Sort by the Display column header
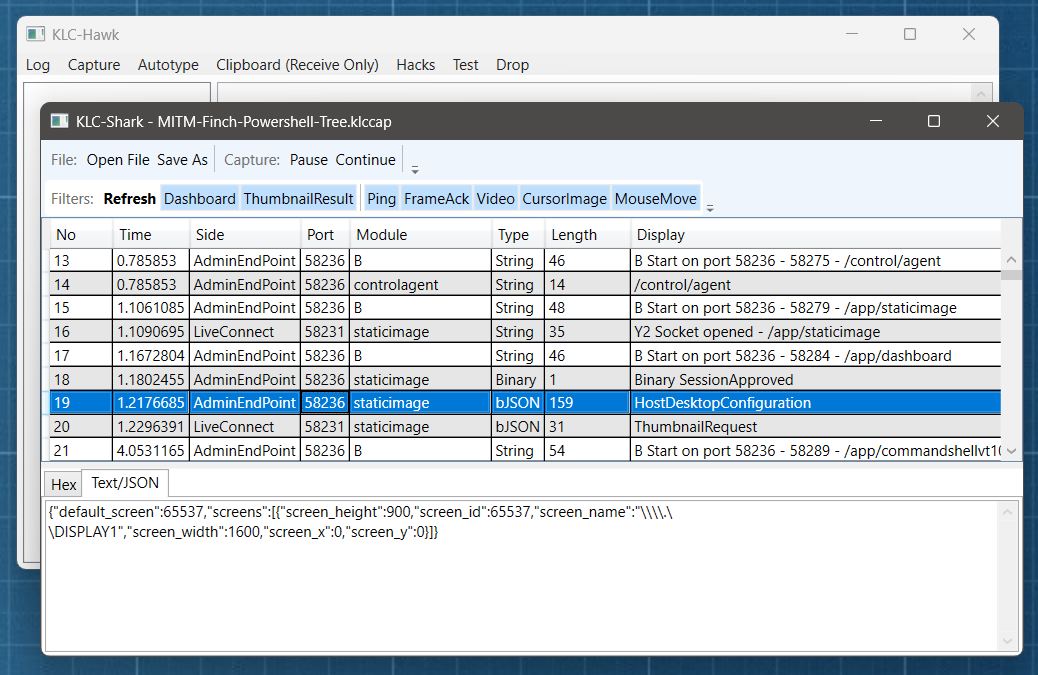The height and width of the screenshot is (675, 1038). pyautogui.click(x=816, y=235)
